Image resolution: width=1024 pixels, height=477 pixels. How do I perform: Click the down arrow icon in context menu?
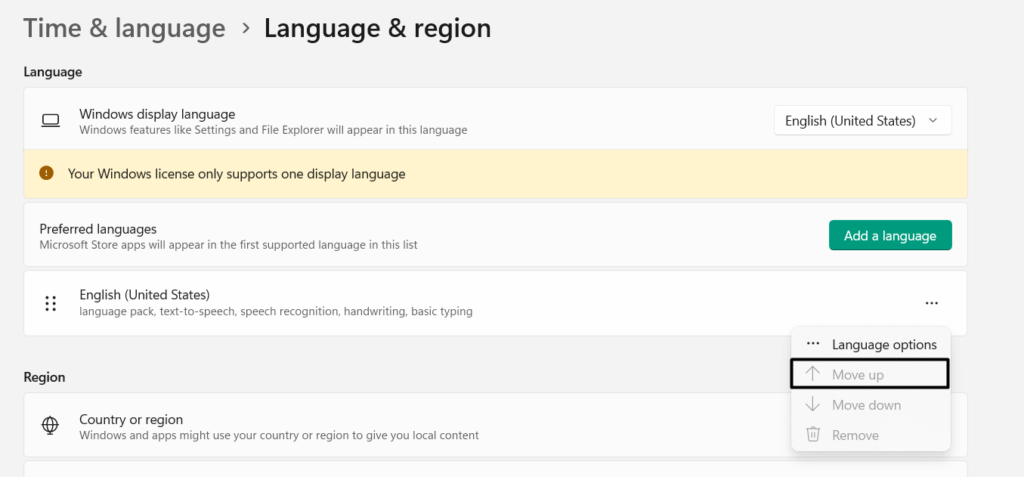(x=813, y=405)
